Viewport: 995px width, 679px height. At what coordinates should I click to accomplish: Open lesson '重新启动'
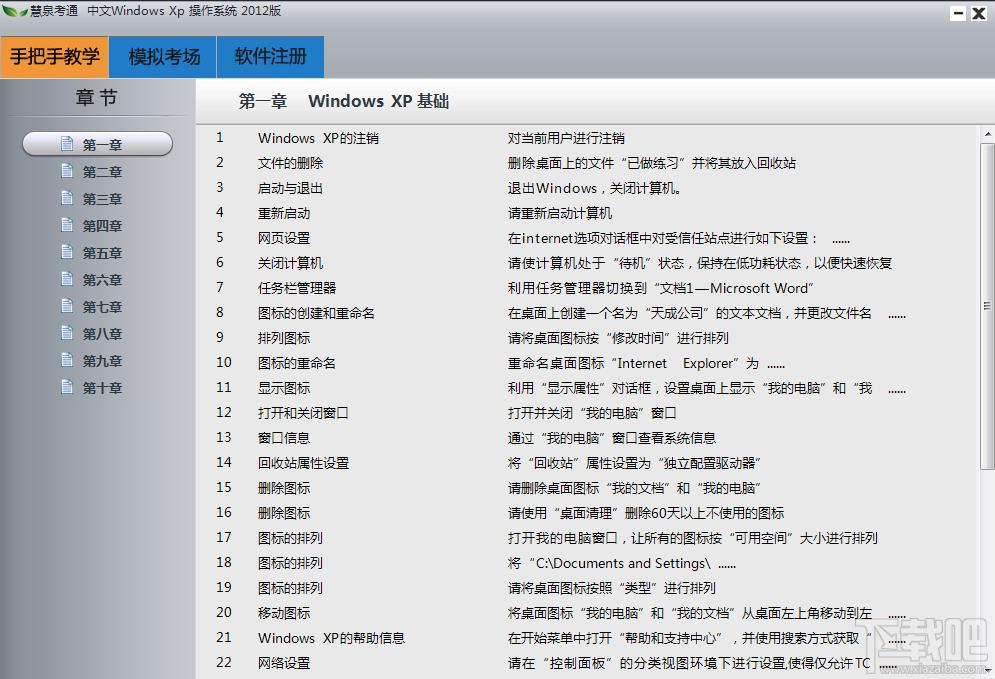284,213
